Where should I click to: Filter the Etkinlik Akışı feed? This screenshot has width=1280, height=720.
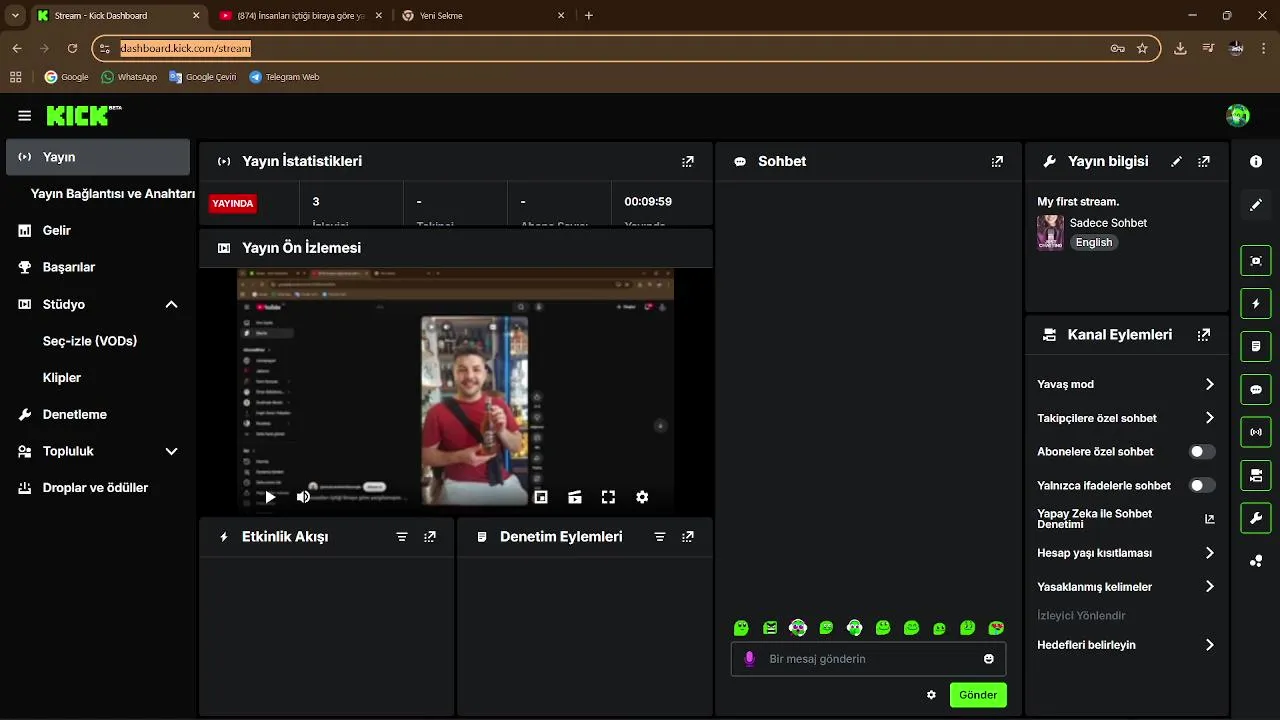[402, 537]
